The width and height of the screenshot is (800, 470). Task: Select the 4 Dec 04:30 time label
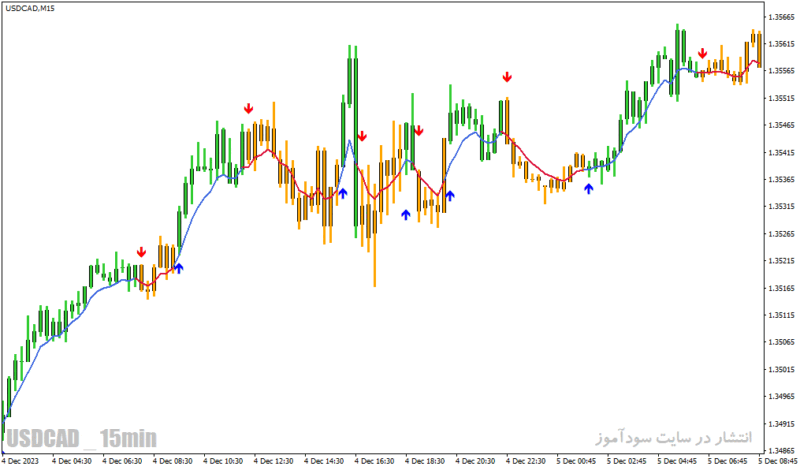pyautogui.click(x=71, y=461)
